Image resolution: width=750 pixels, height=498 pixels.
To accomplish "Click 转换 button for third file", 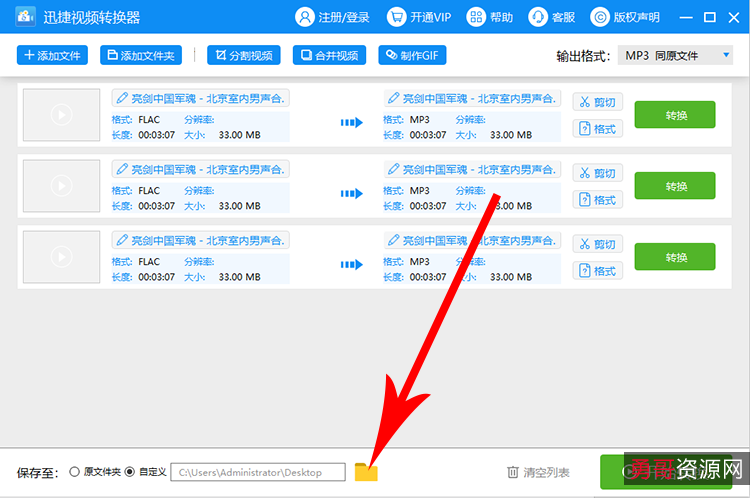I will pyautogui.click(x=675, y=257).
